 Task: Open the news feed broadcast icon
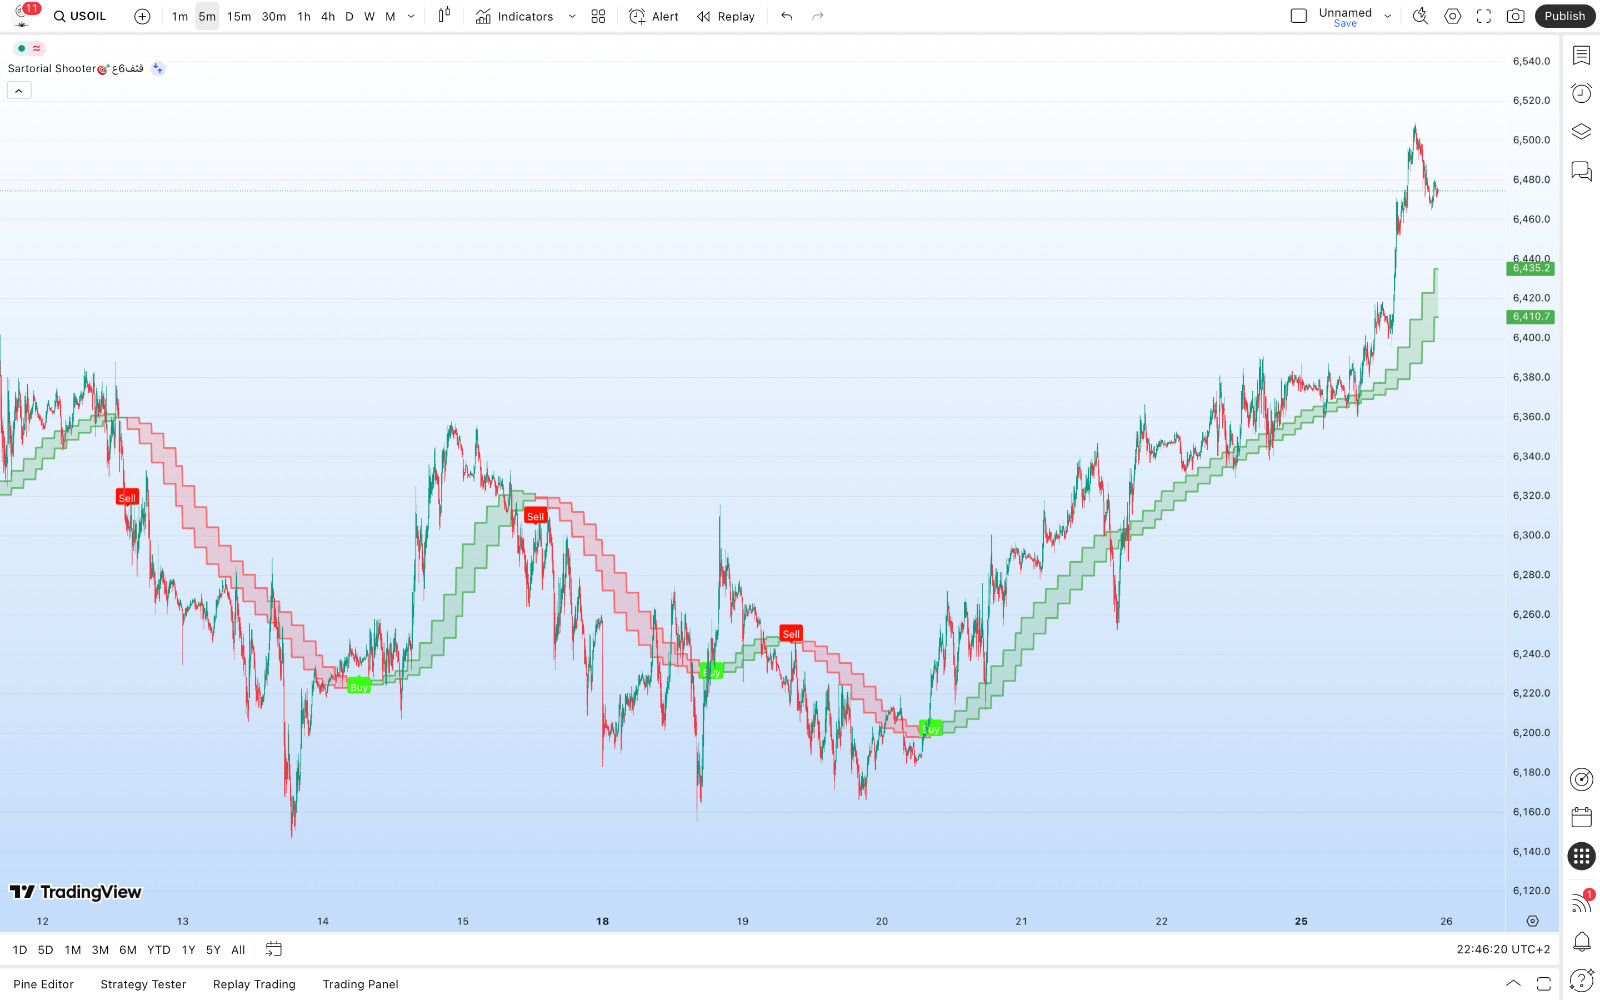pyautogui.click(x=1581, y=902)
